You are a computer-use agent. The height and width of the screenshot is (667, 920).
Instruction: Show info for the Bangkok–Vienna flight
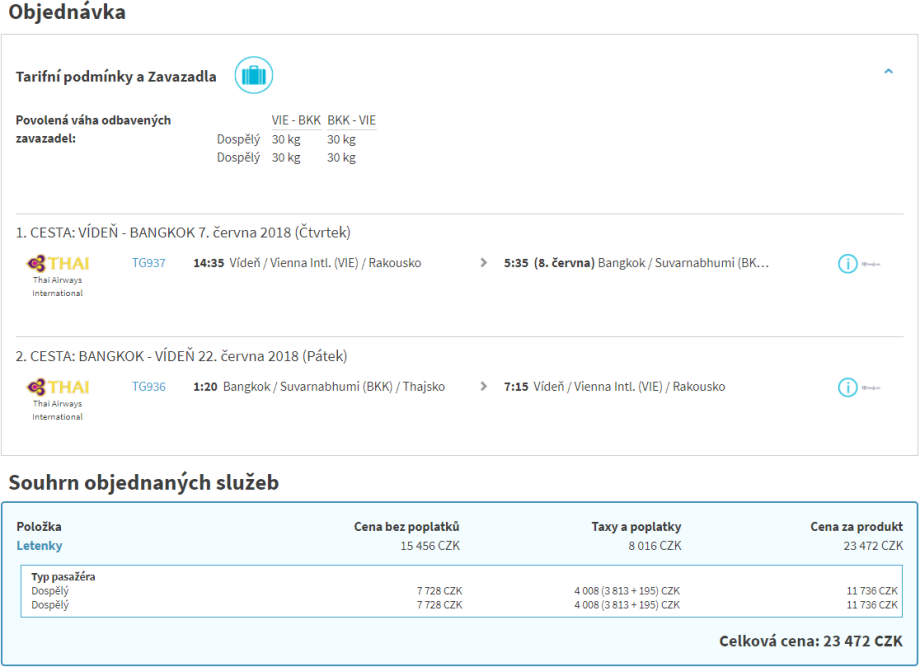847,387
